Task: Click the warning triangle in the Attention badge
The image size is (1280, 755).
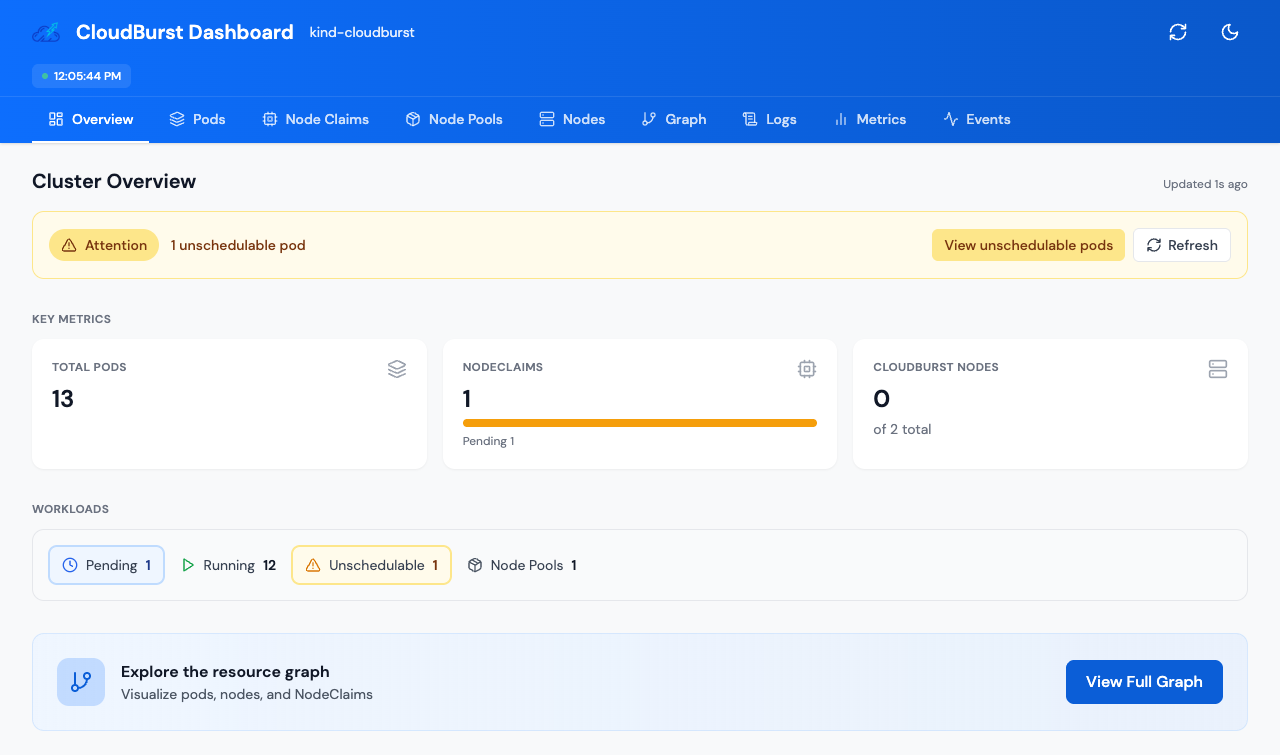Action: pos(69,244)
